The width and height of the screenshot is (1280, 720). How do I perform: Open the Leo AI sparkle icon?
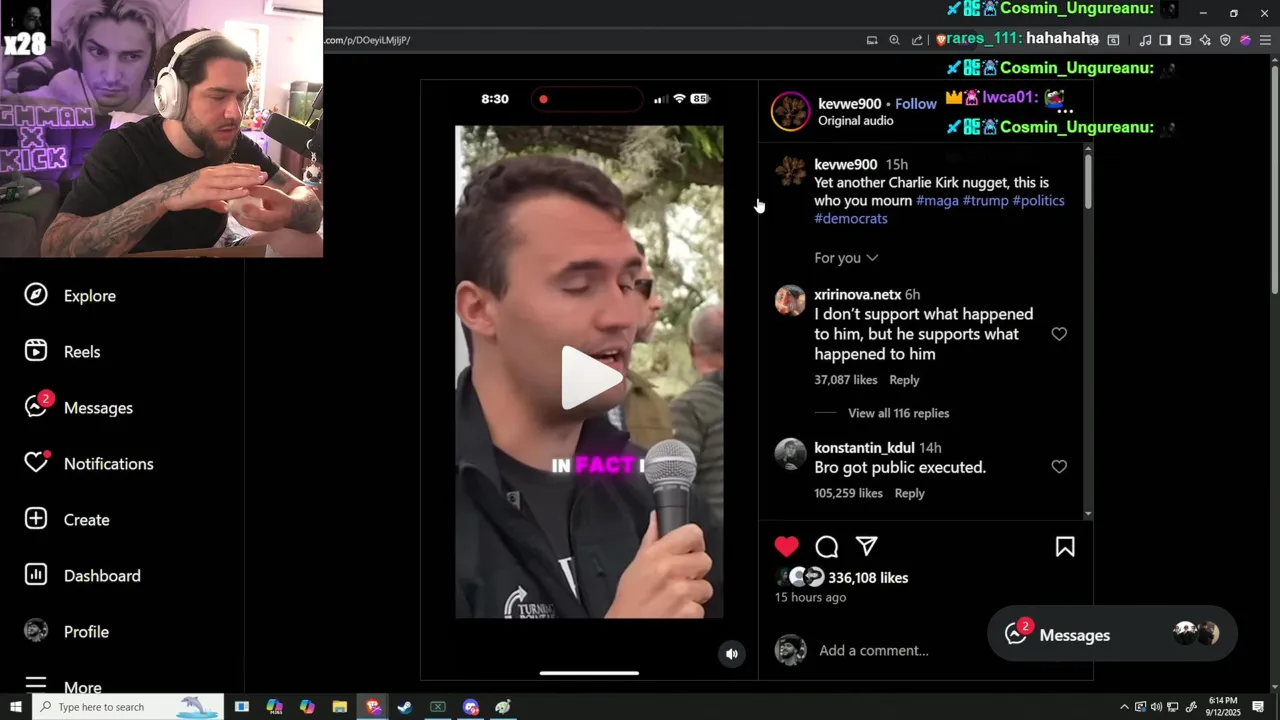1205,40
